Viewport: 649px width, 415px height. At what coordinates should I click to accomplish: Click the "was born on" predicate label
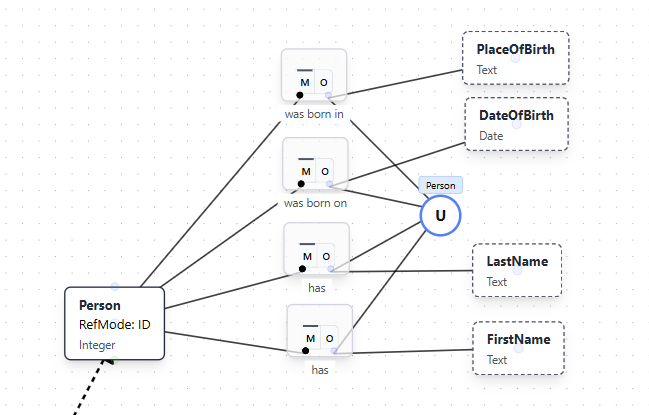[316, 203]
